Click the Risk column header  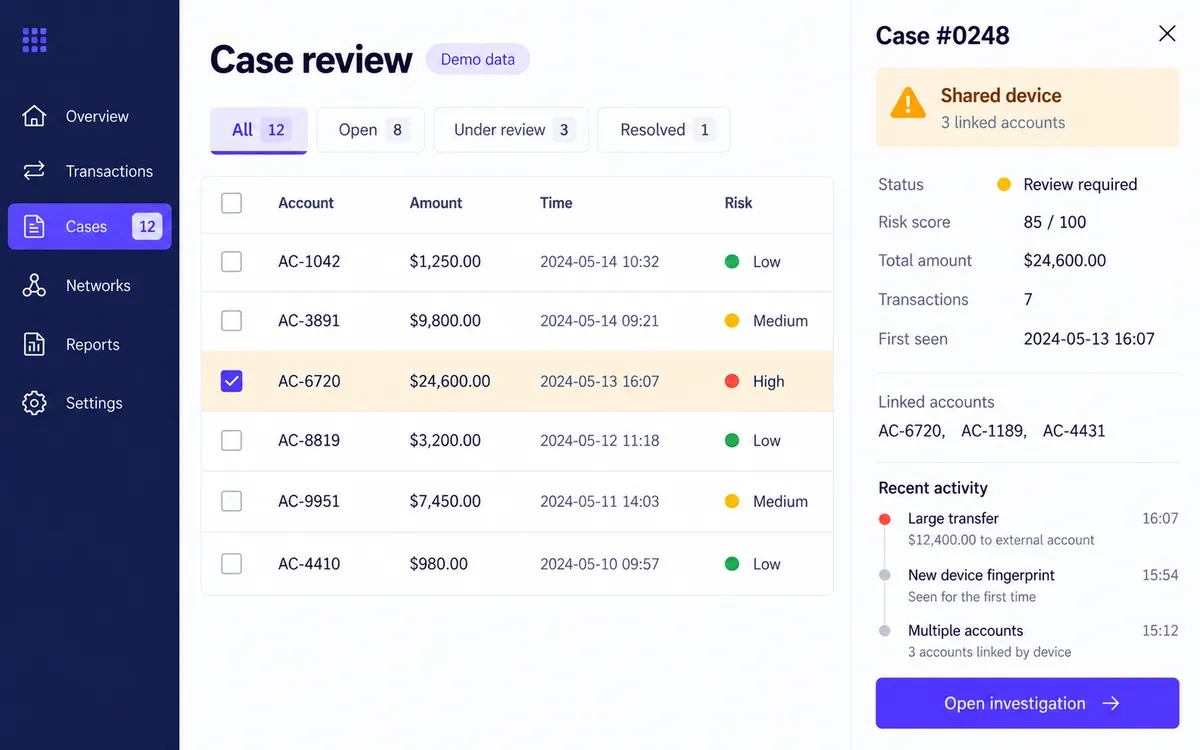point(738,203)
